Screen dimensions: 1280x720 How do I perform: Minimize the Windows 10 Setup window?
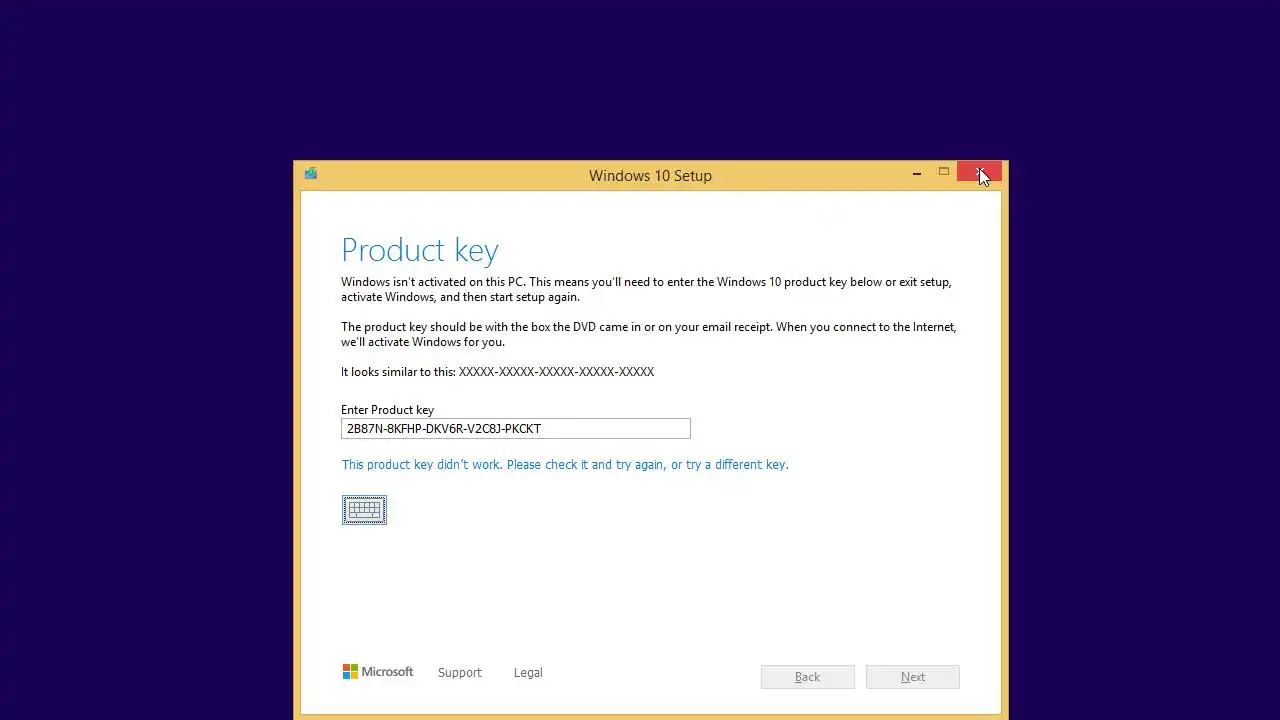pos(916,173)
